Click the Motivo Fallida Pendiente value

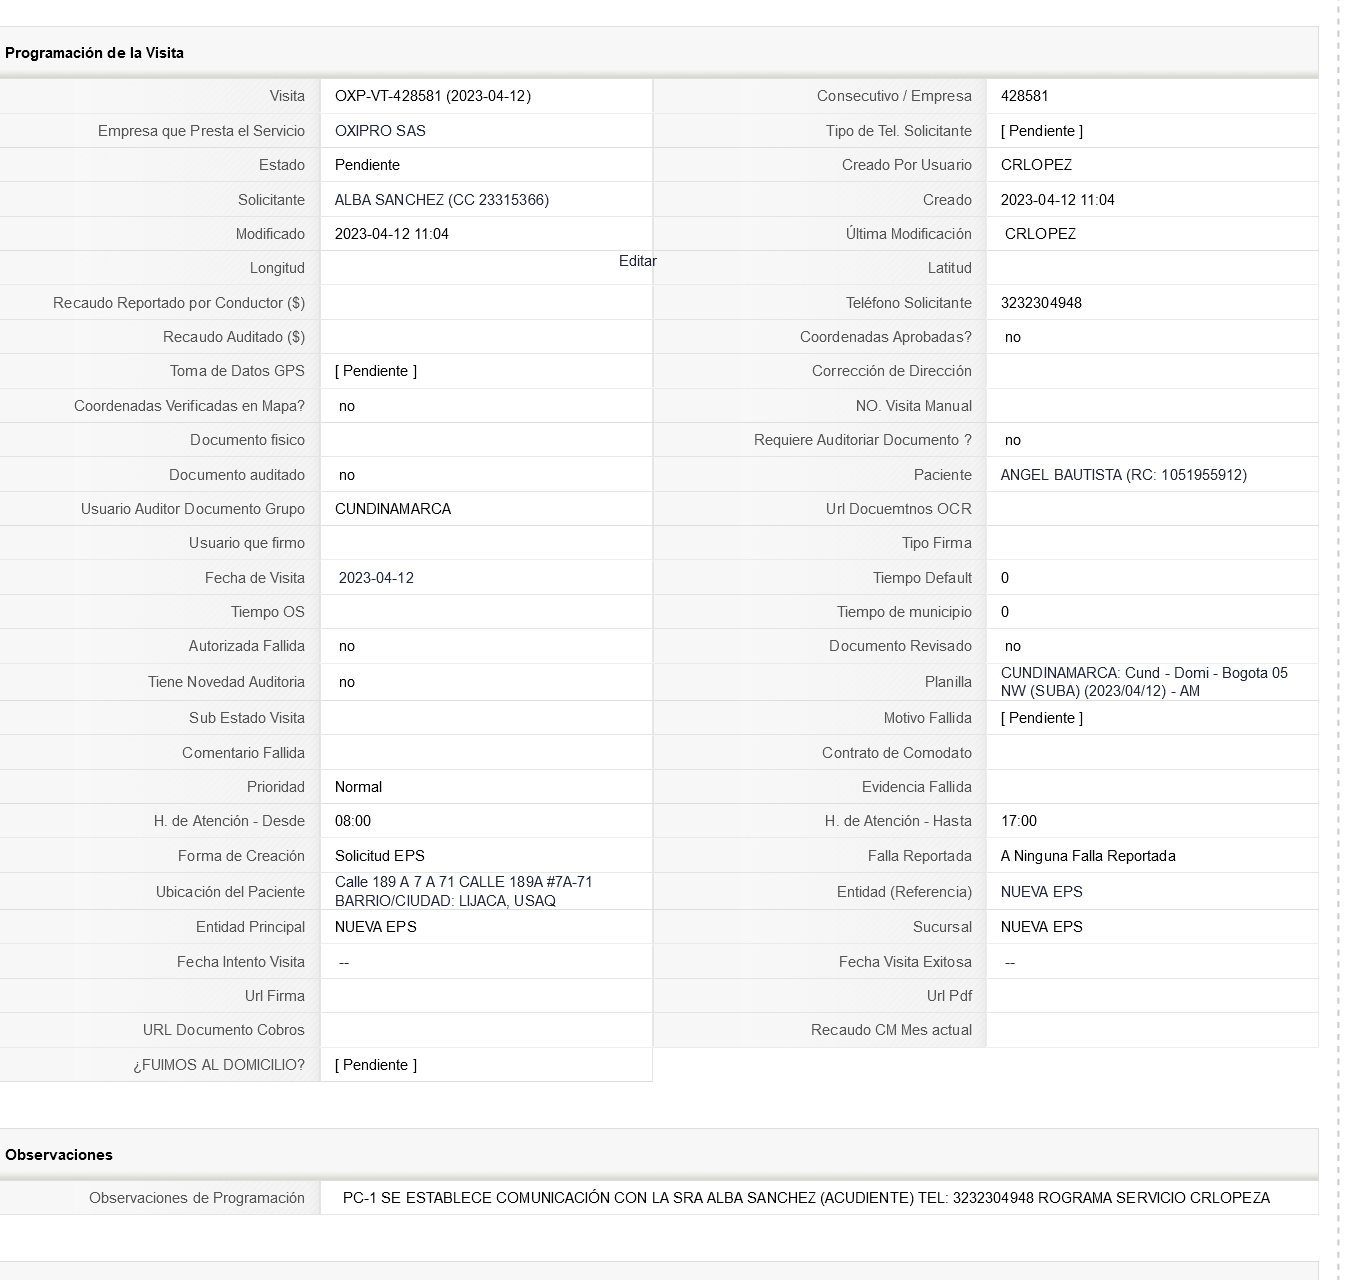click(1041, 718)
